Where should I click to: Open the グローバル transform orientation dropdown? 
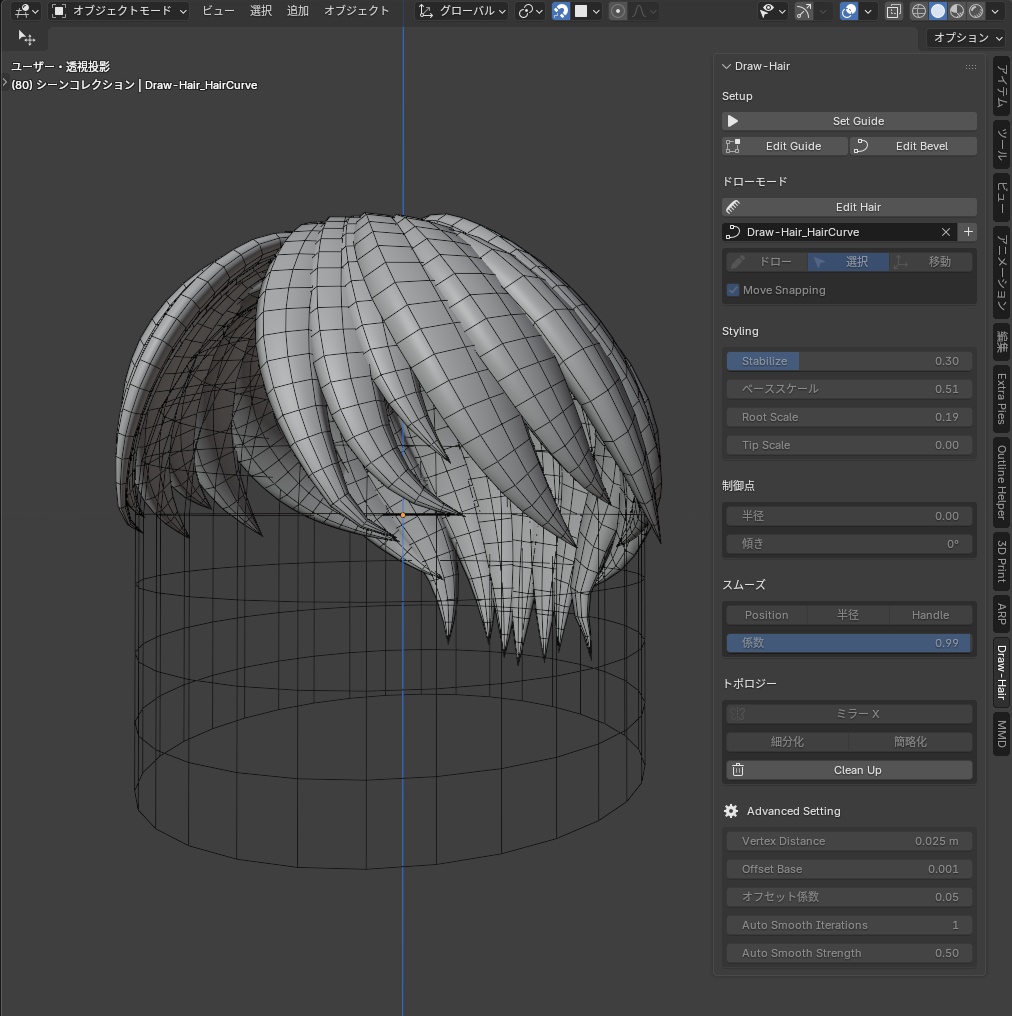click(x=462, y=11)
